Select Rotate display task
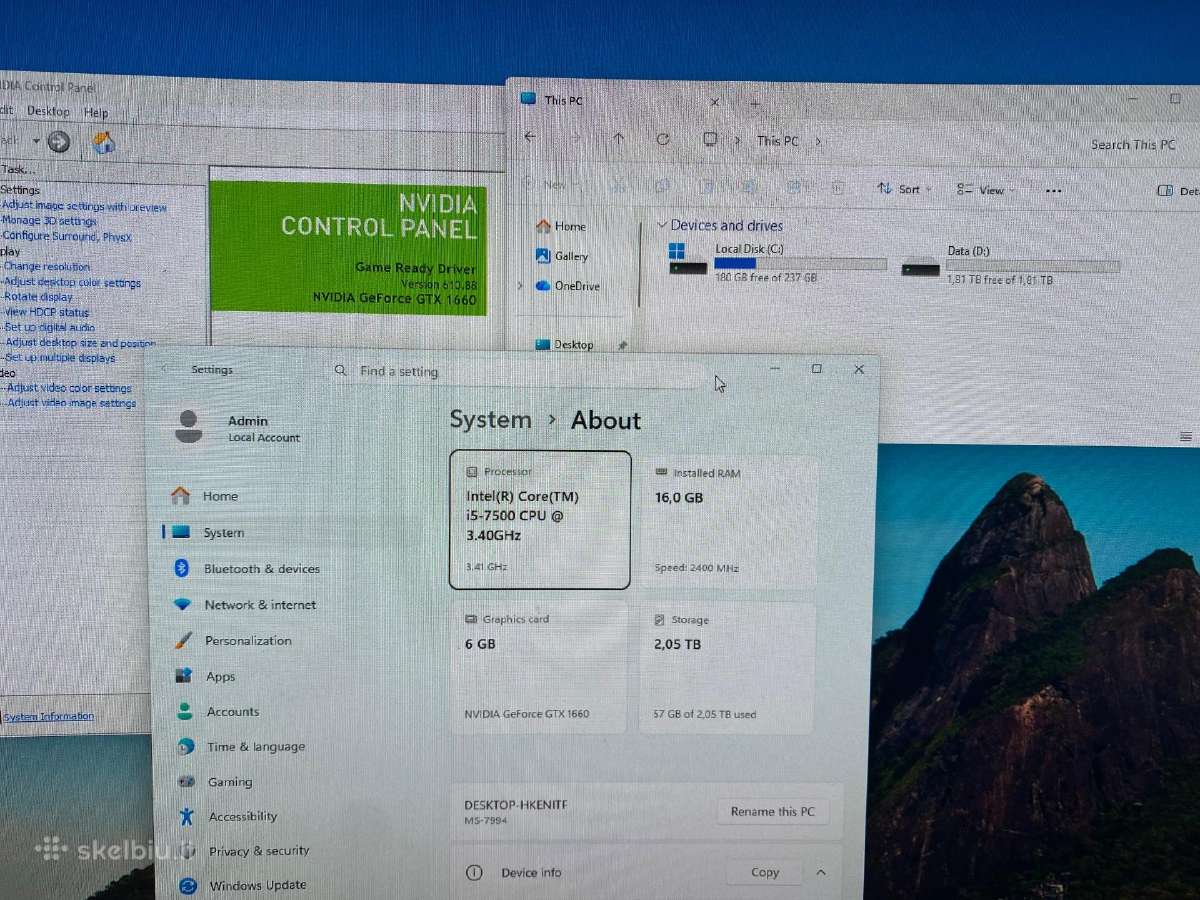The width and height of the screenshot is (1200, 900). click(38, 297)
